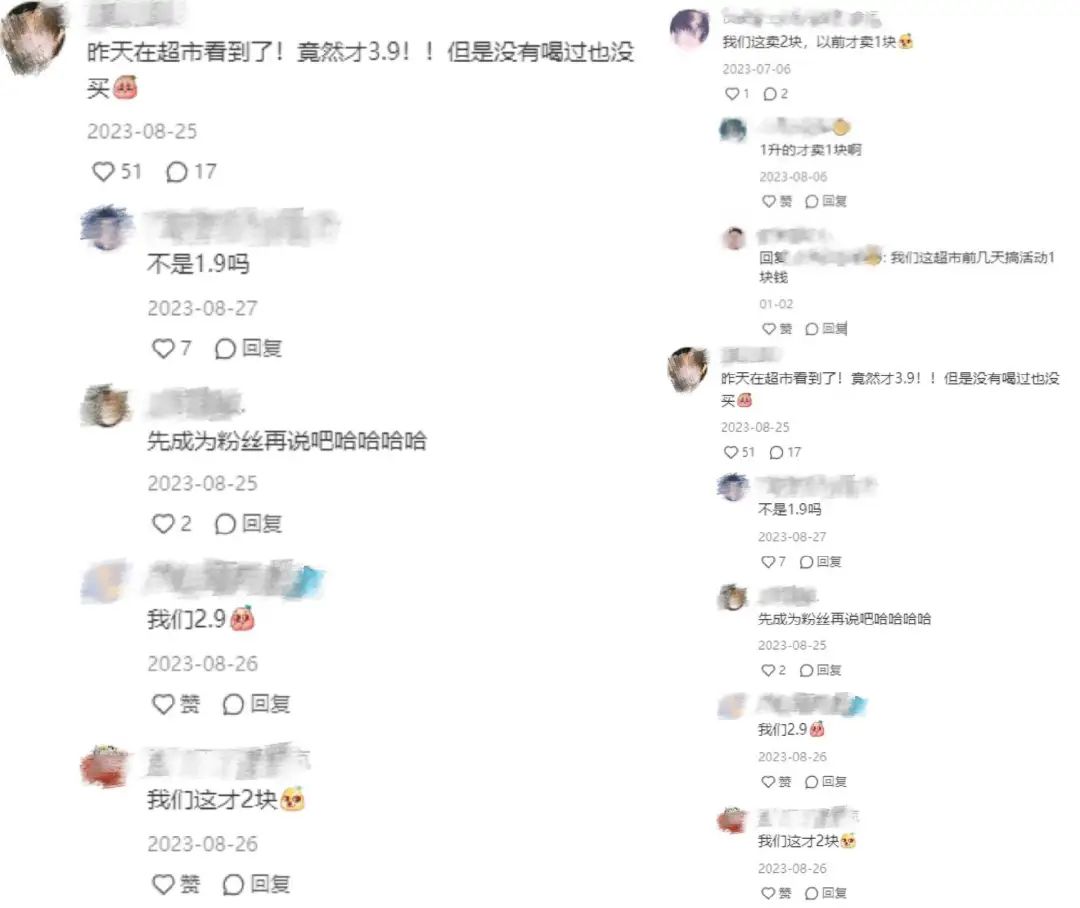The width and height of the screenshot is (1080, 908).
Task: Like the left-side "我们2.9" reply
Action: 176,704
